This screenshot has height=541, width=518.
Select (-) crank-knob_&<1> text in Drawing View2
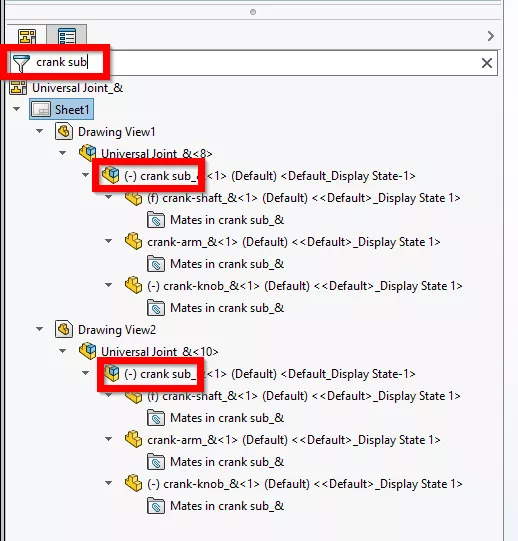[305, 484]
